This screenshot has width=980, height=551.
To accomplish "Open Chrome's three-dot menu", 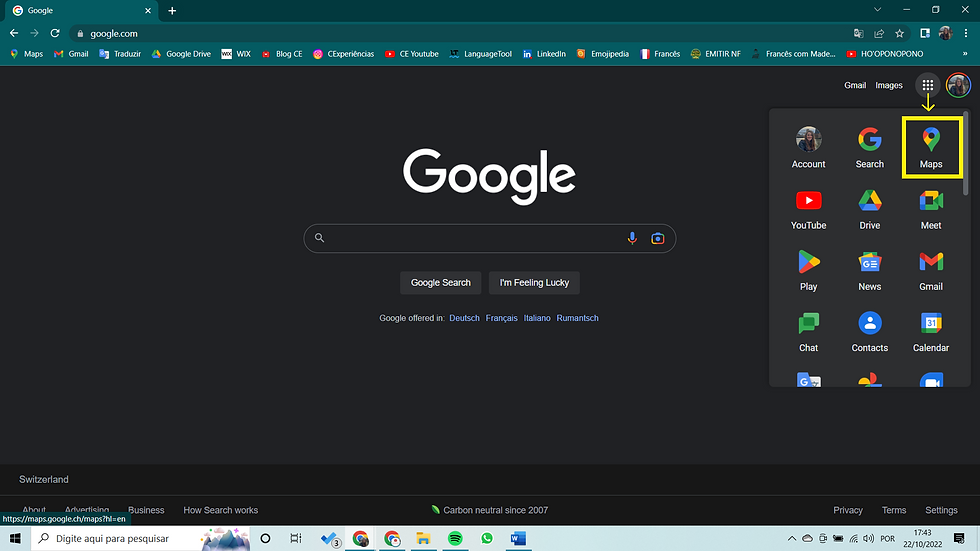I will (x=966, y=33).
